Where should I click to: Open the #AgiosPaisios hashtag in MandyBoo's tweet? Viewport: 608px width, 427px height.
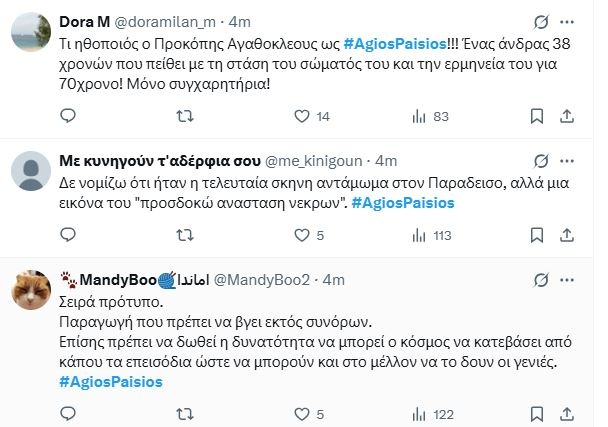111,381
